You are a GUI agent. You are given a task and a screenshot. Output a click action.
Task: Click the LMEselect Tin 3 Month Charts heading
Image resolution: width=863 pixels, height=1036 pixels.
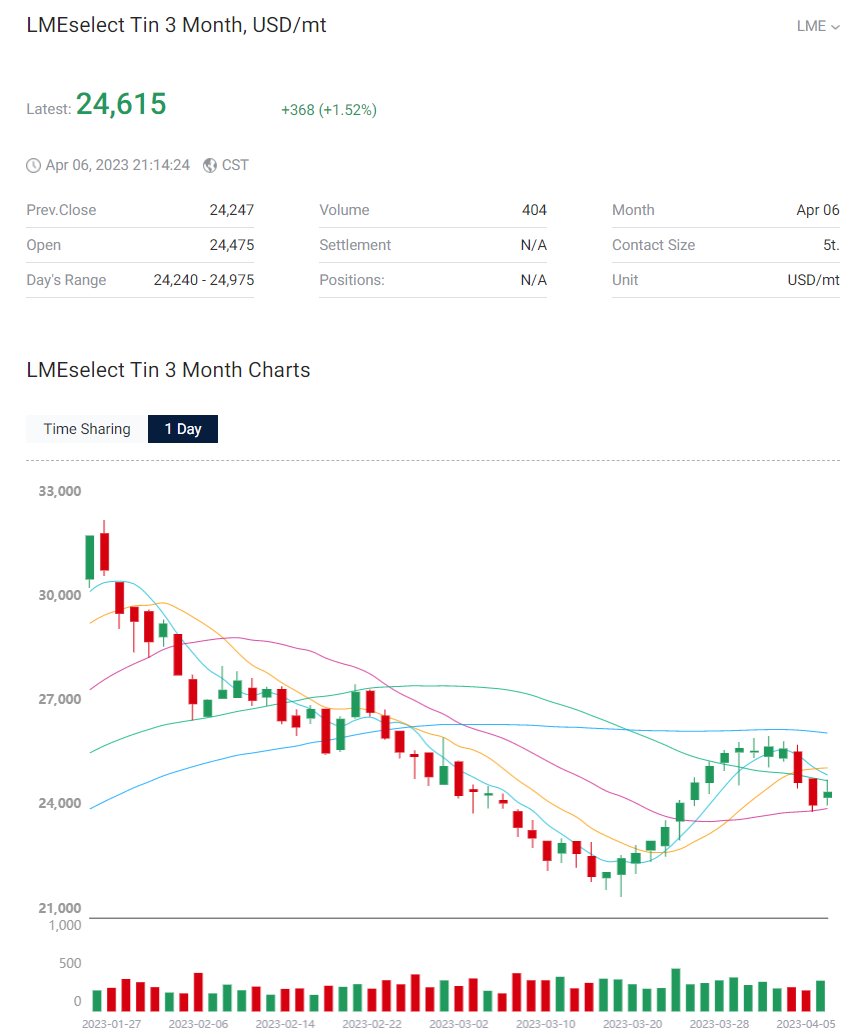click(x=168, y=370)
